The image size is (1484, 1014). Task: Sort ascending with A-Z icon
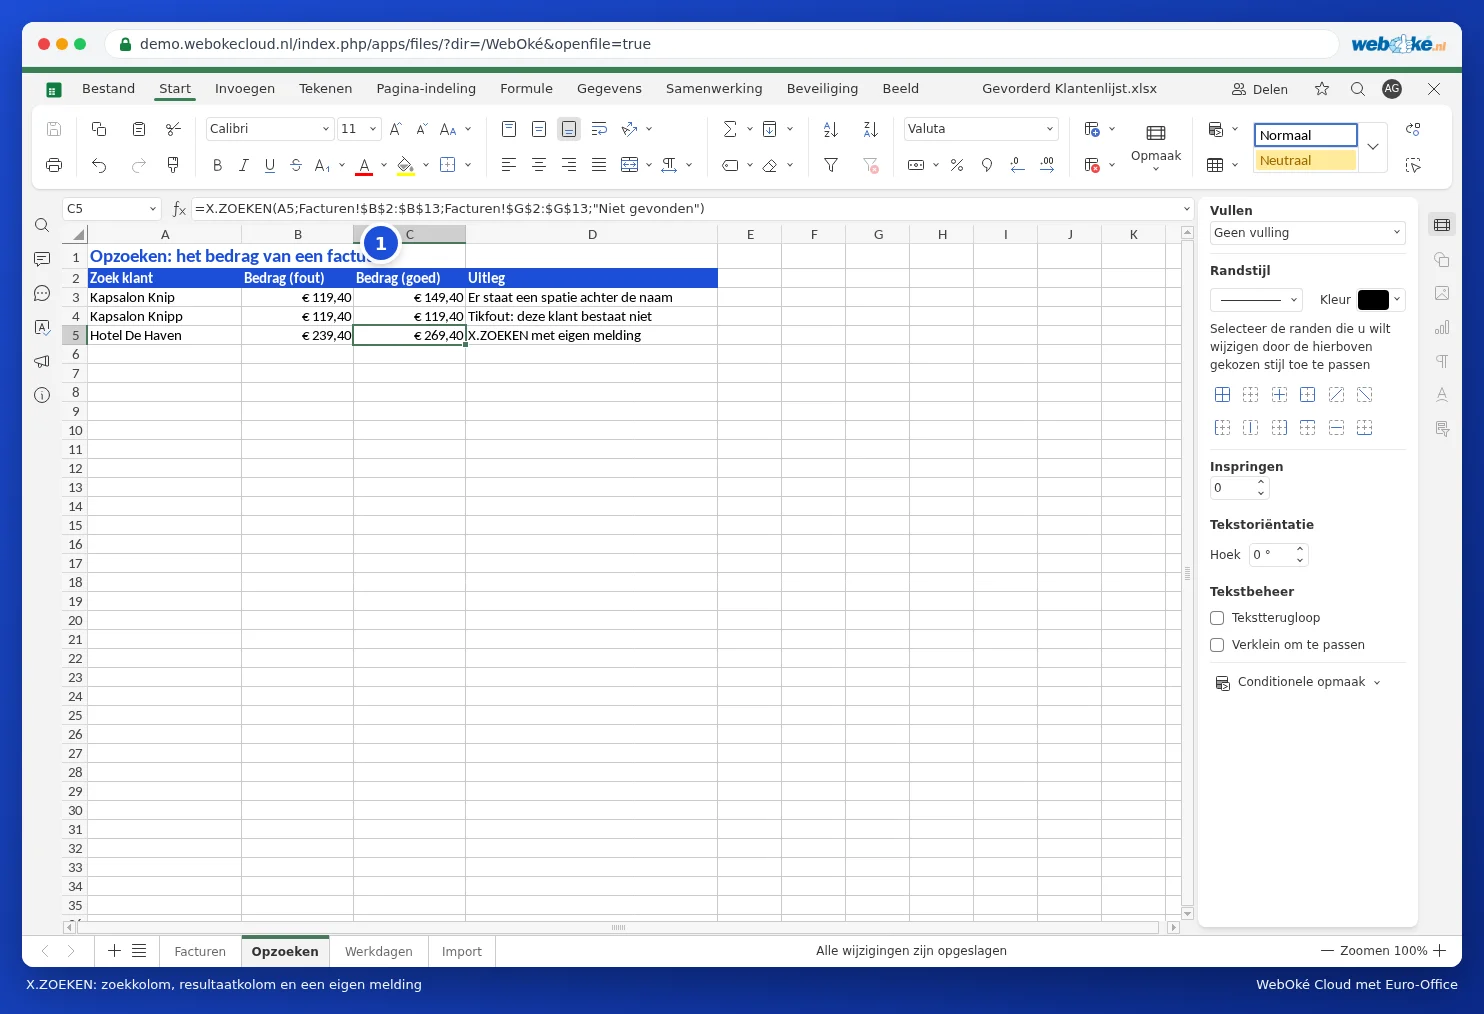[830, 129]
